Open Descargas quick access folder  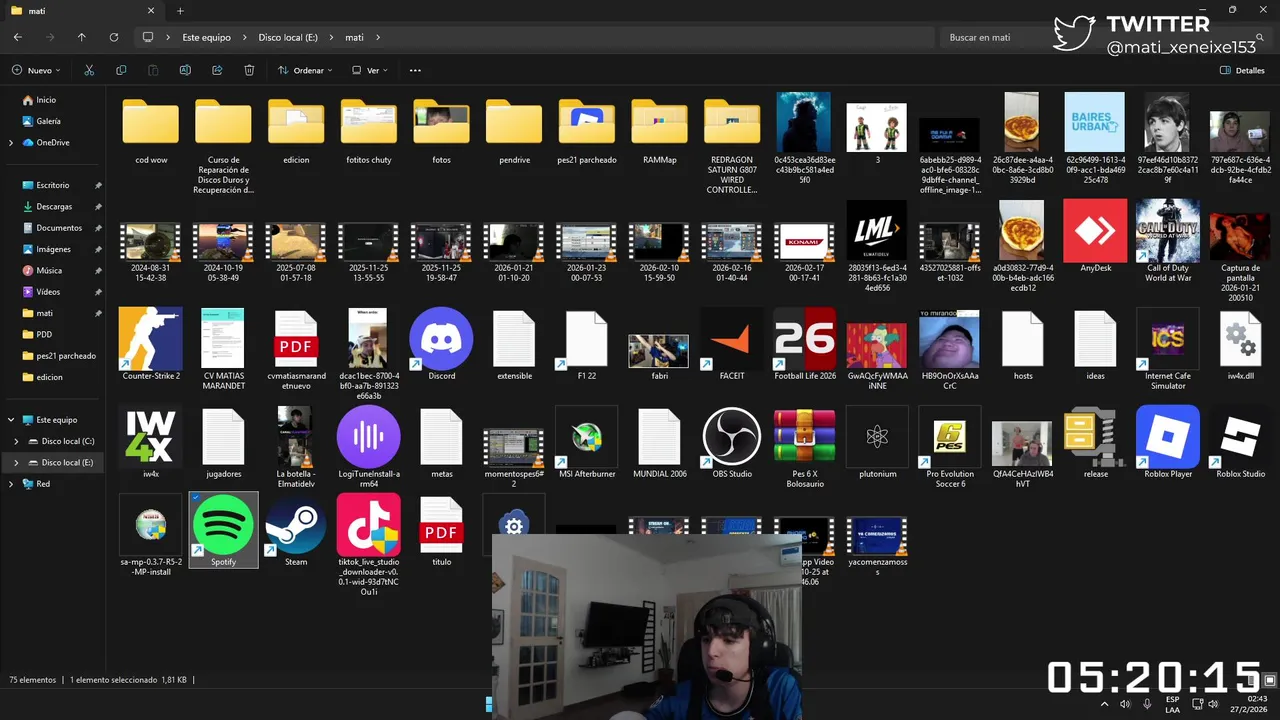point(53,207)
